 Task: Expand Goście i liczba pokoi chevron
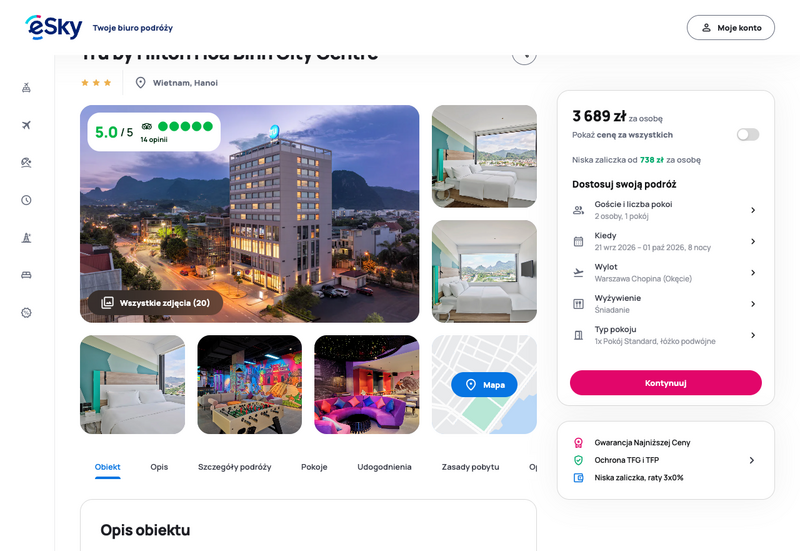click(753, 210)
